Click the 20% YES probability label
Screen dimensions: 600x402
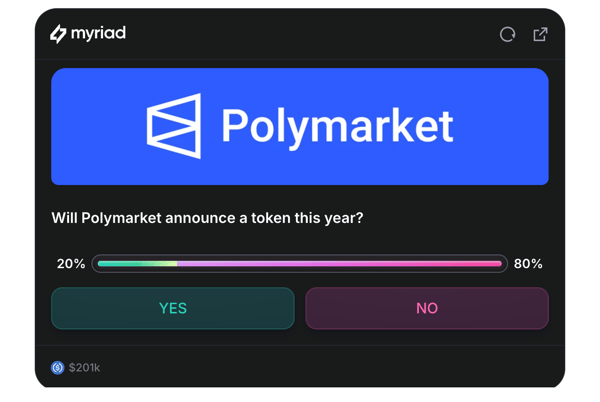(x=71, y=264)
